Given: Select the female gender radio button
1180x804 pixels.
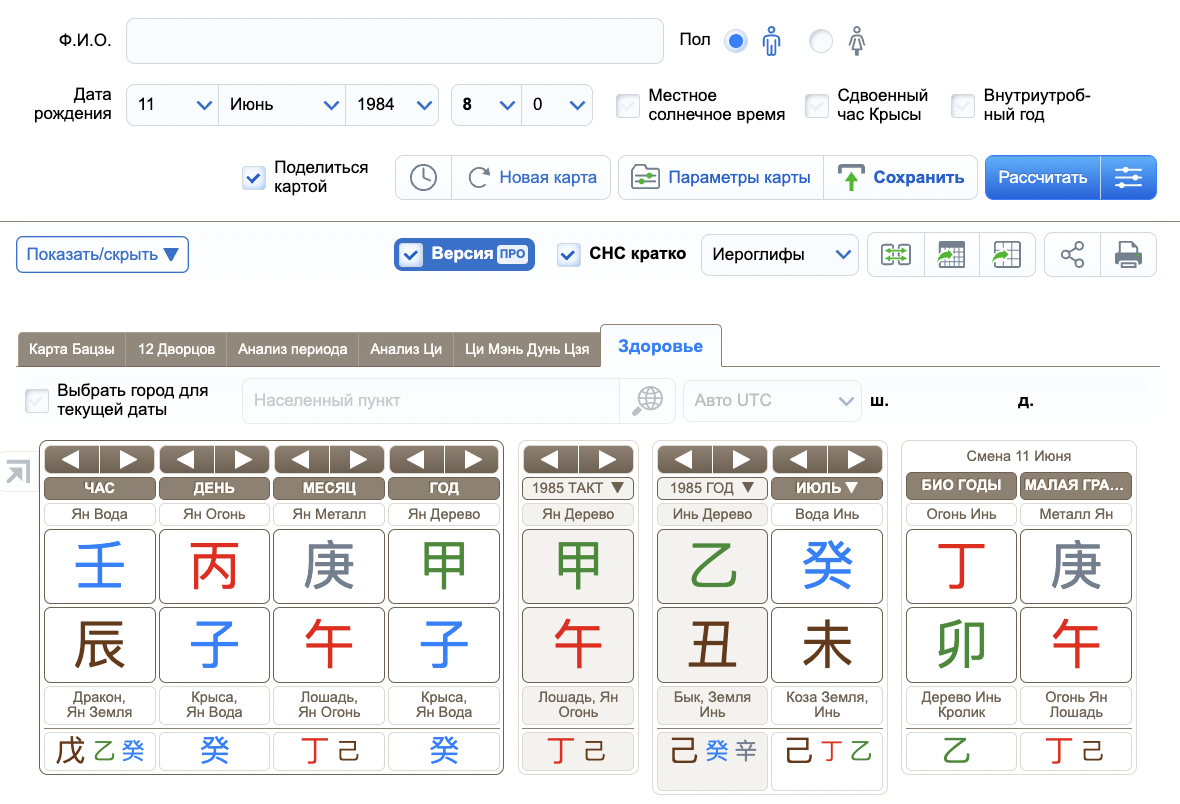Looking at the screenshot, I should (x=821, y=41).
